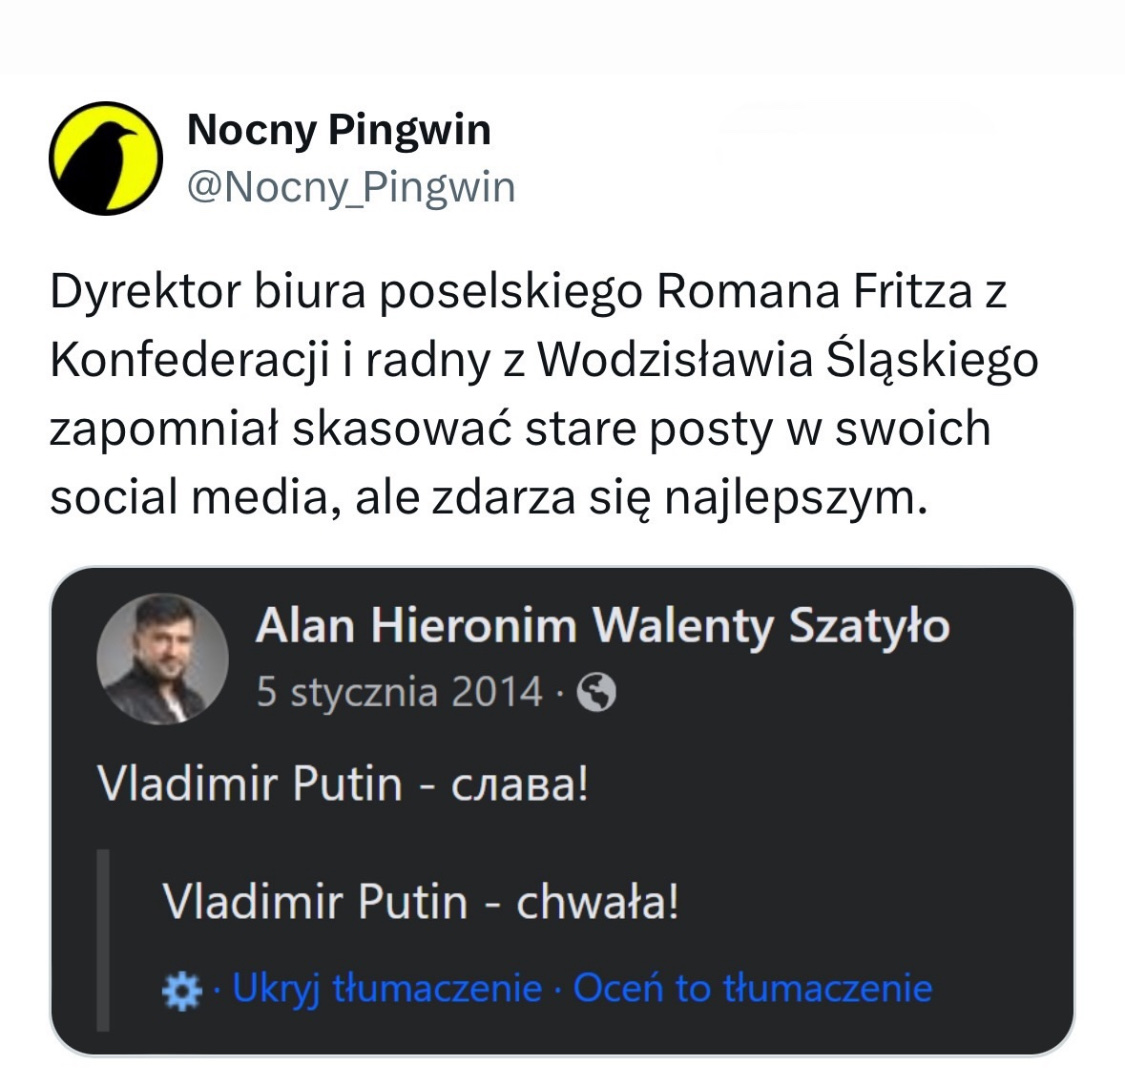The image size is (1125, 1089).
Task: Click the Nocny Pingwin display name
Action: tap(339, 130)
